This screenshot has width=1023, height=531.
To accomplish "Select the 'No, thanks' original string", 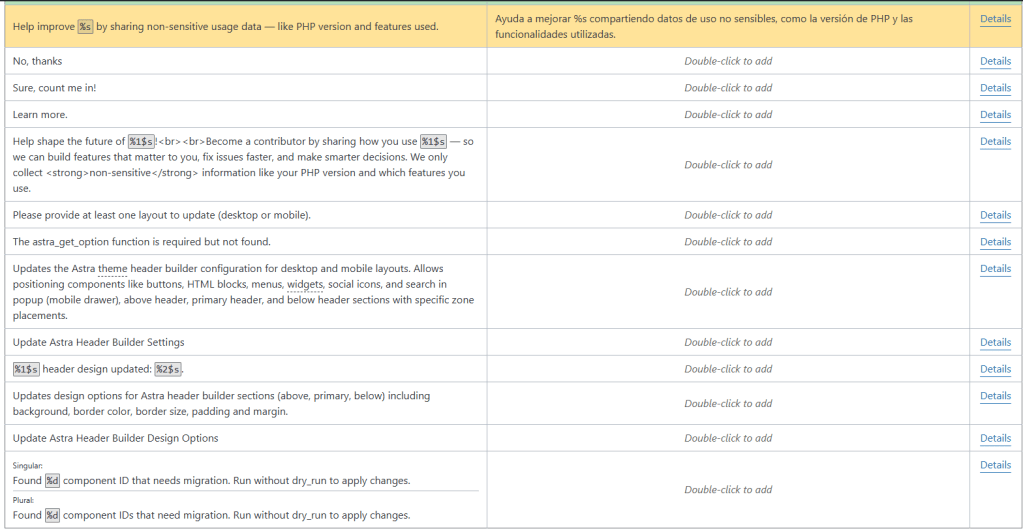I will point(38,61).
